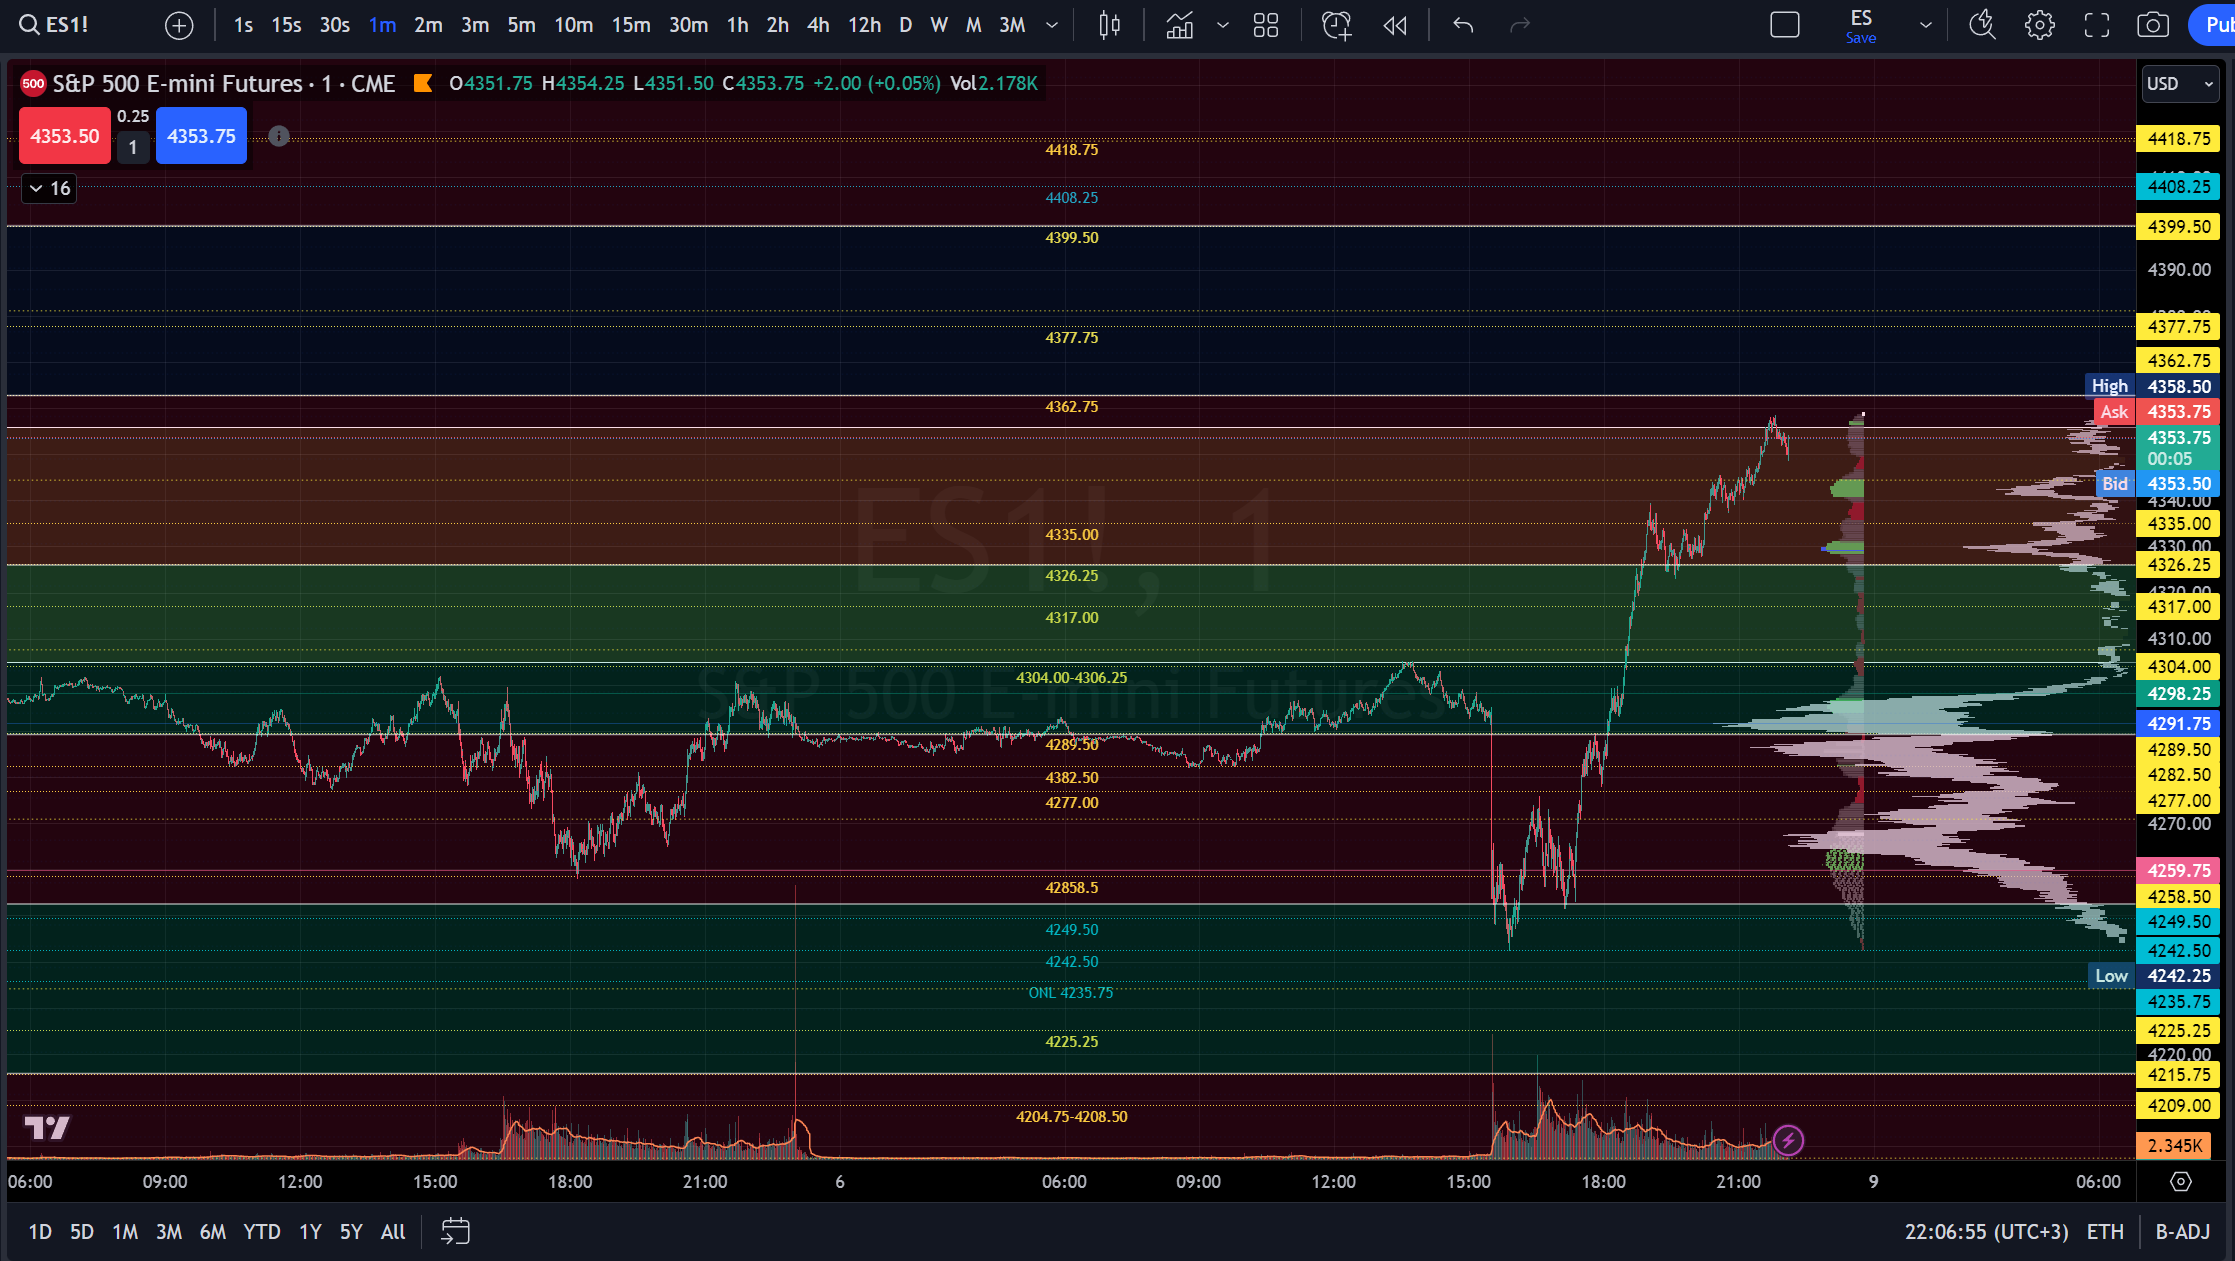Image resolution: width=2235 pixels, height=1261 pixels.
Task: Expand the 16 indicators legend
Action: 49,188
